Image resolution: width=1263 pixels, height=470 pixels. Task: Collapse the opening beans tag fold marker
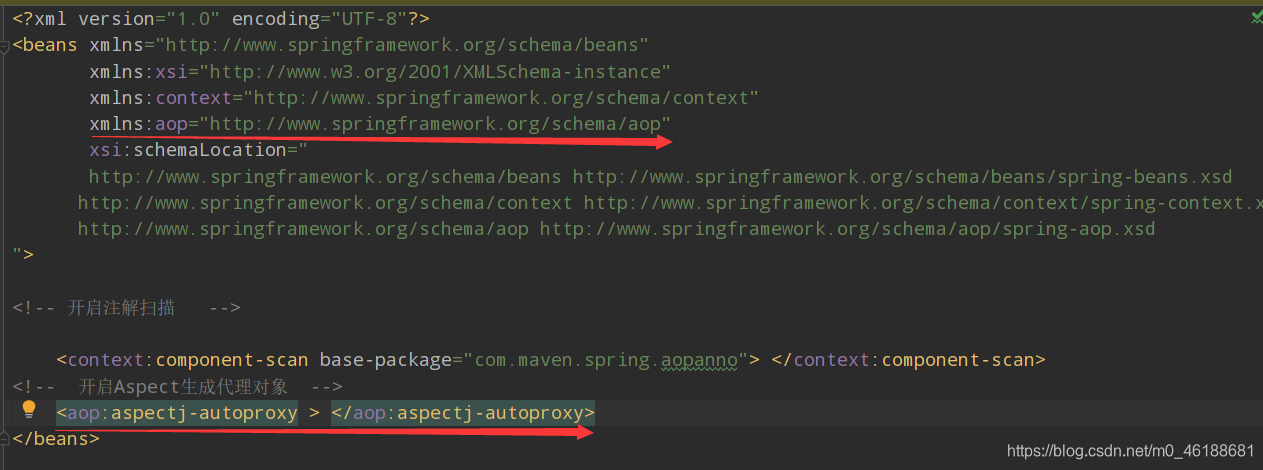[5, 46]
